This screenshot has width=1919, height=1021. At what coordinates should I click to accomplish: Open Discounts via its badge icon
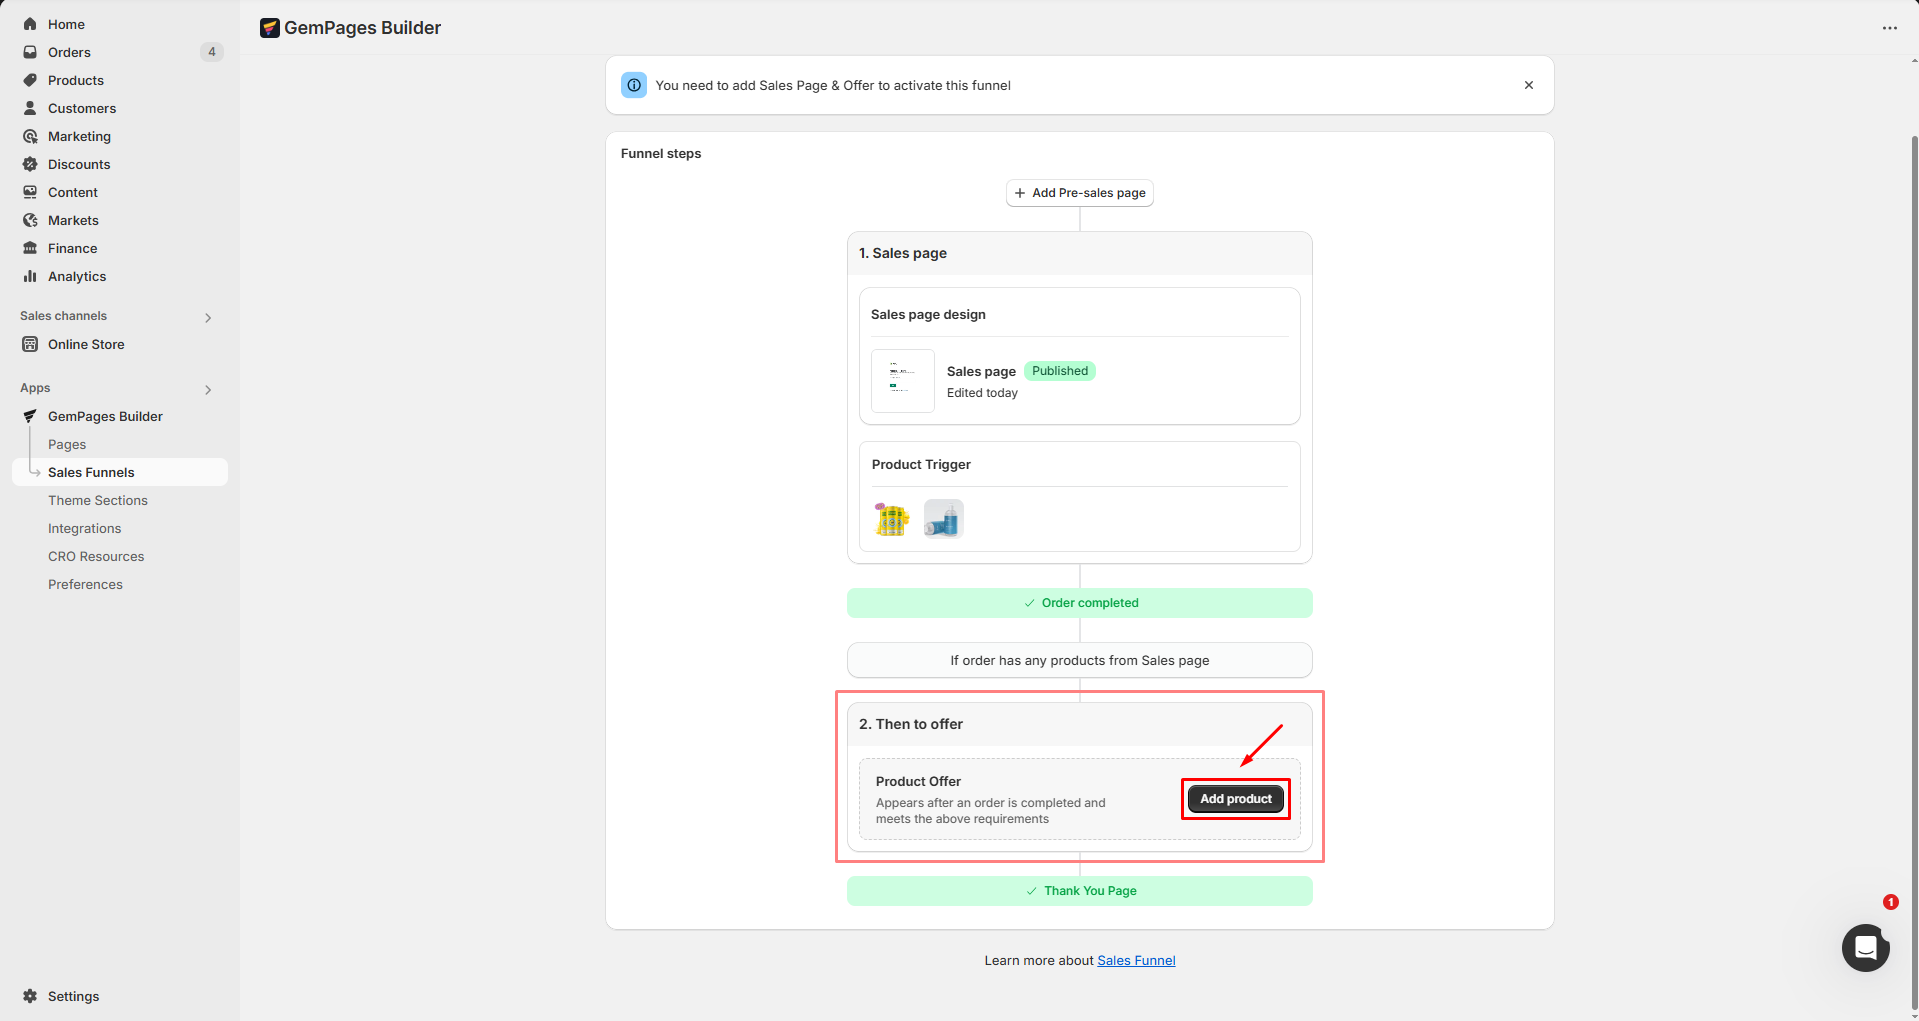pos(30,164)
